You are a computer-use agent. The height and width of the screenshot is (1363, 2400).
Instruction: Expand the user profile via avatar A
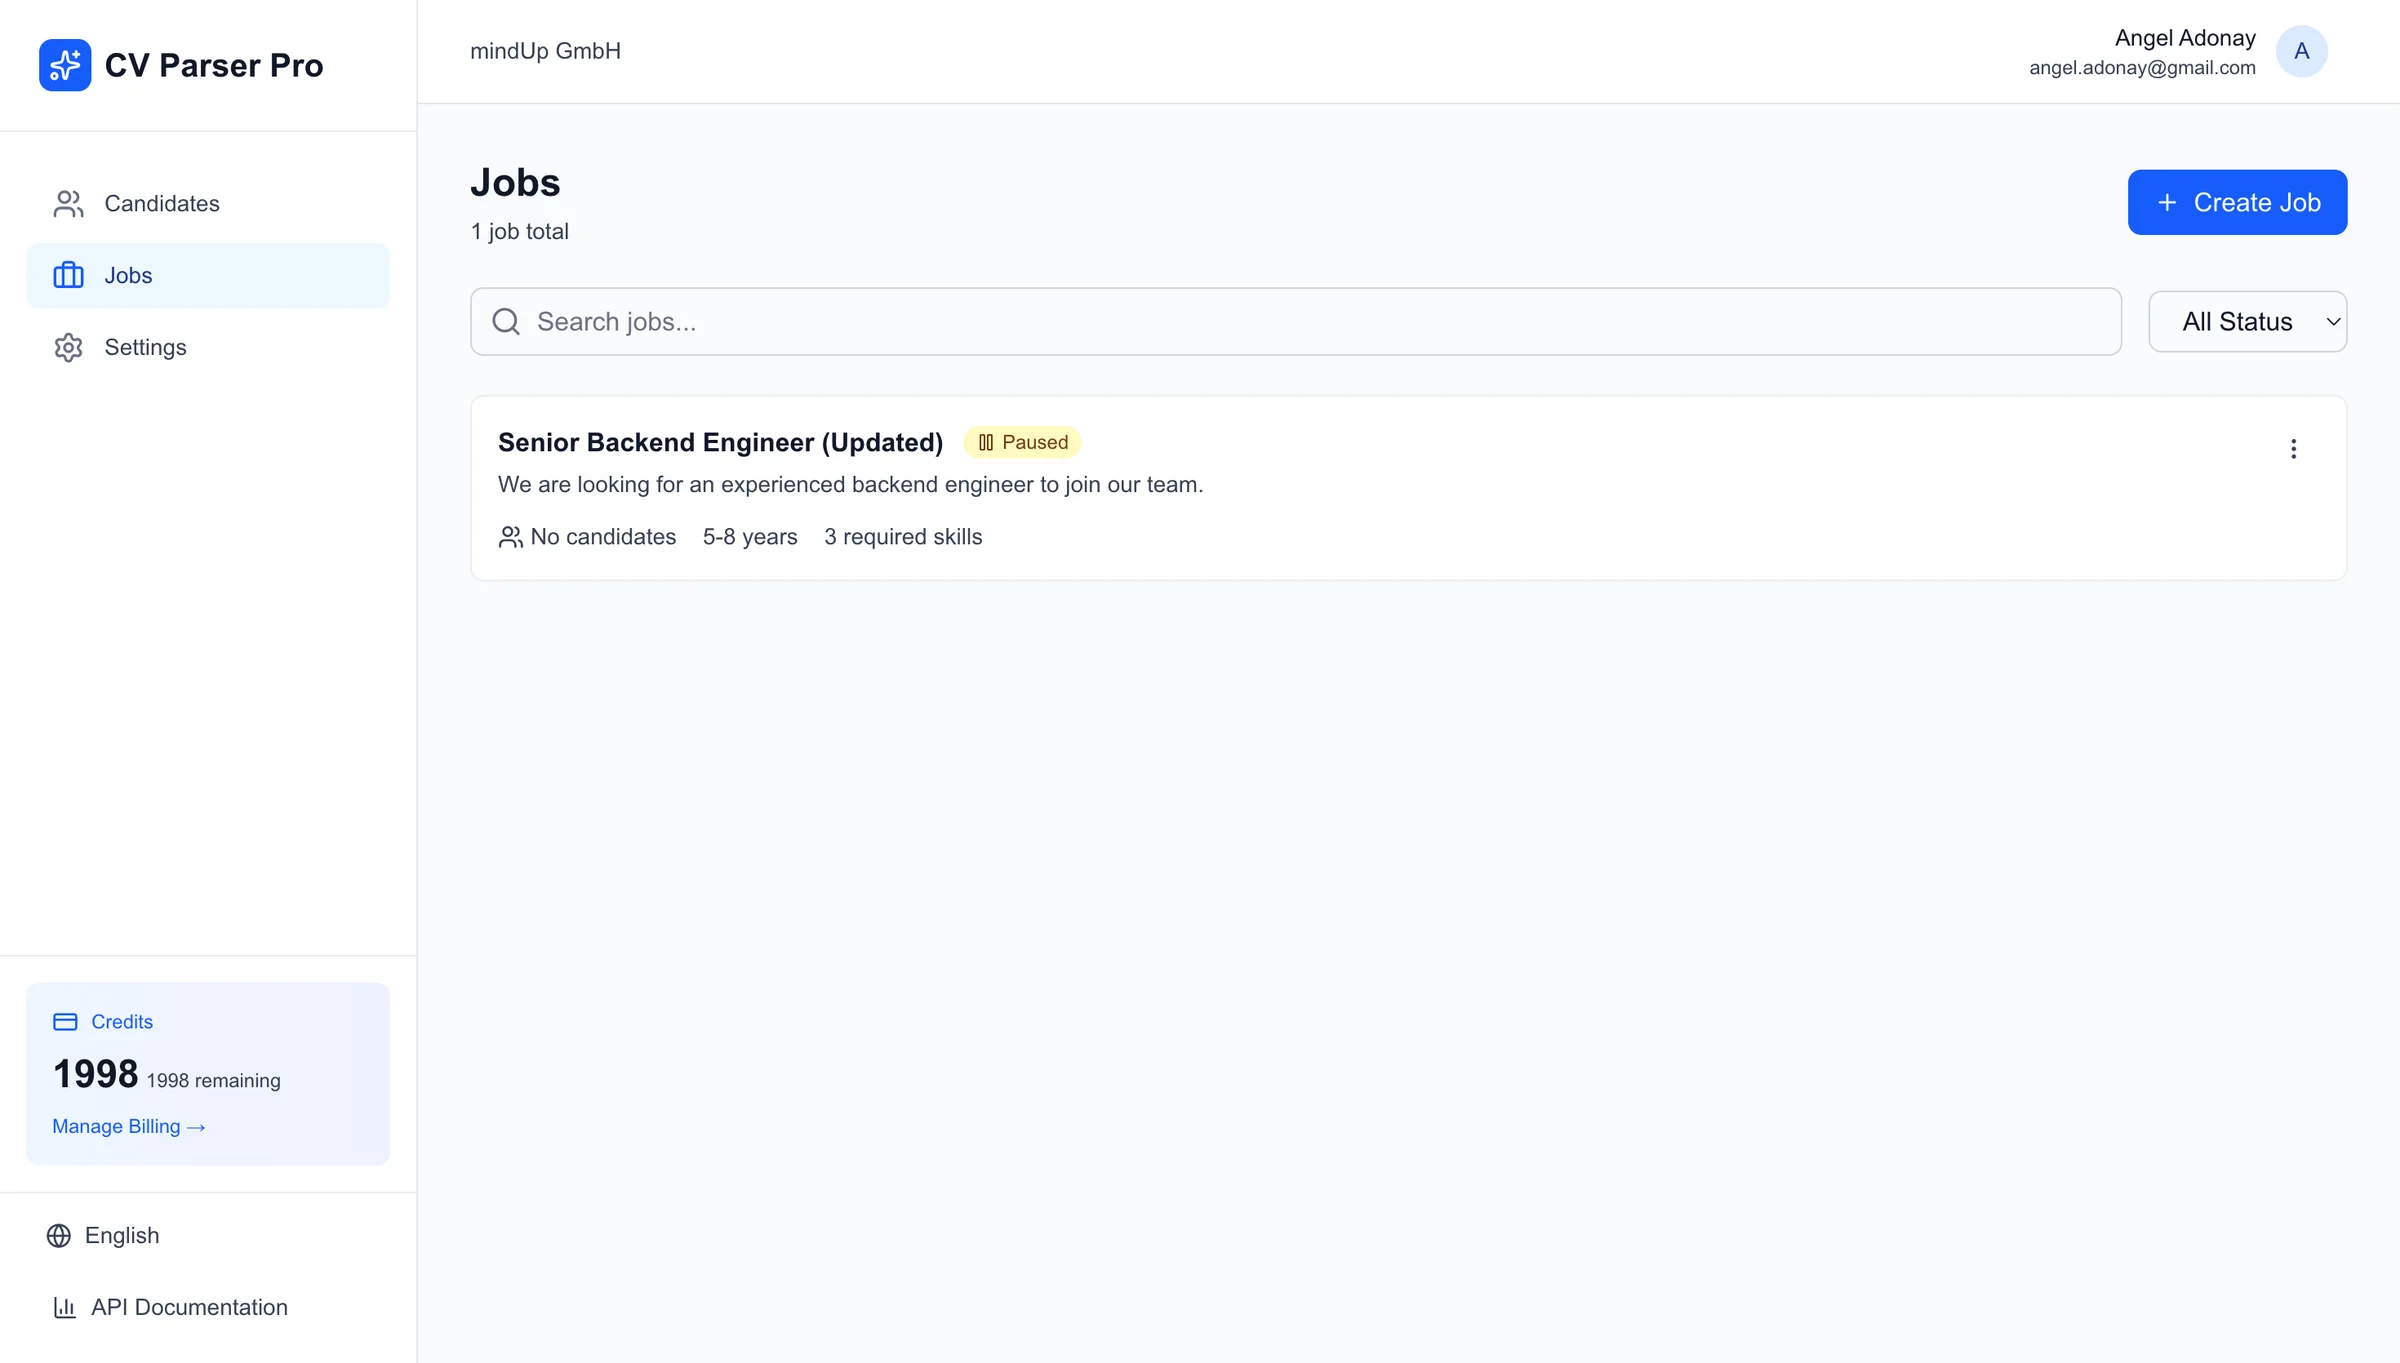coord(2302,51)
